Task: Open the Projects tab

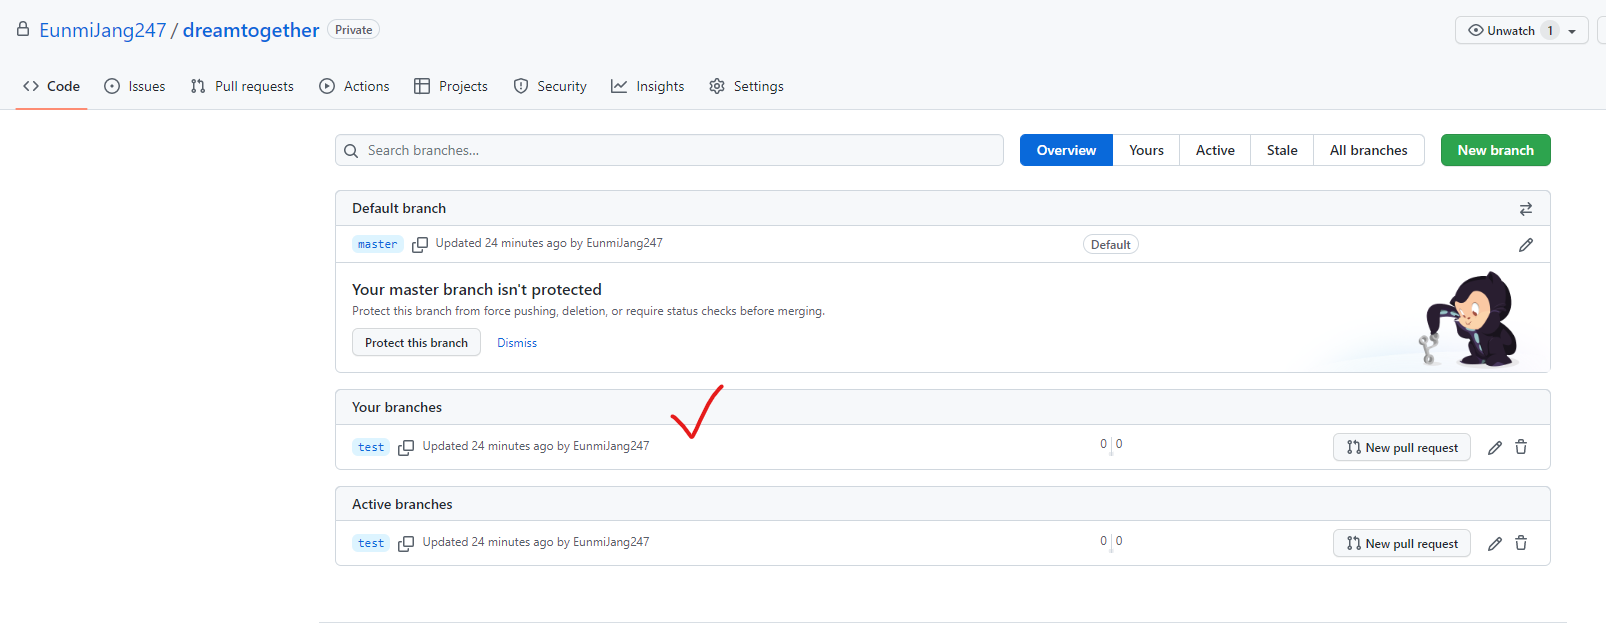Action: pos(451,86)
